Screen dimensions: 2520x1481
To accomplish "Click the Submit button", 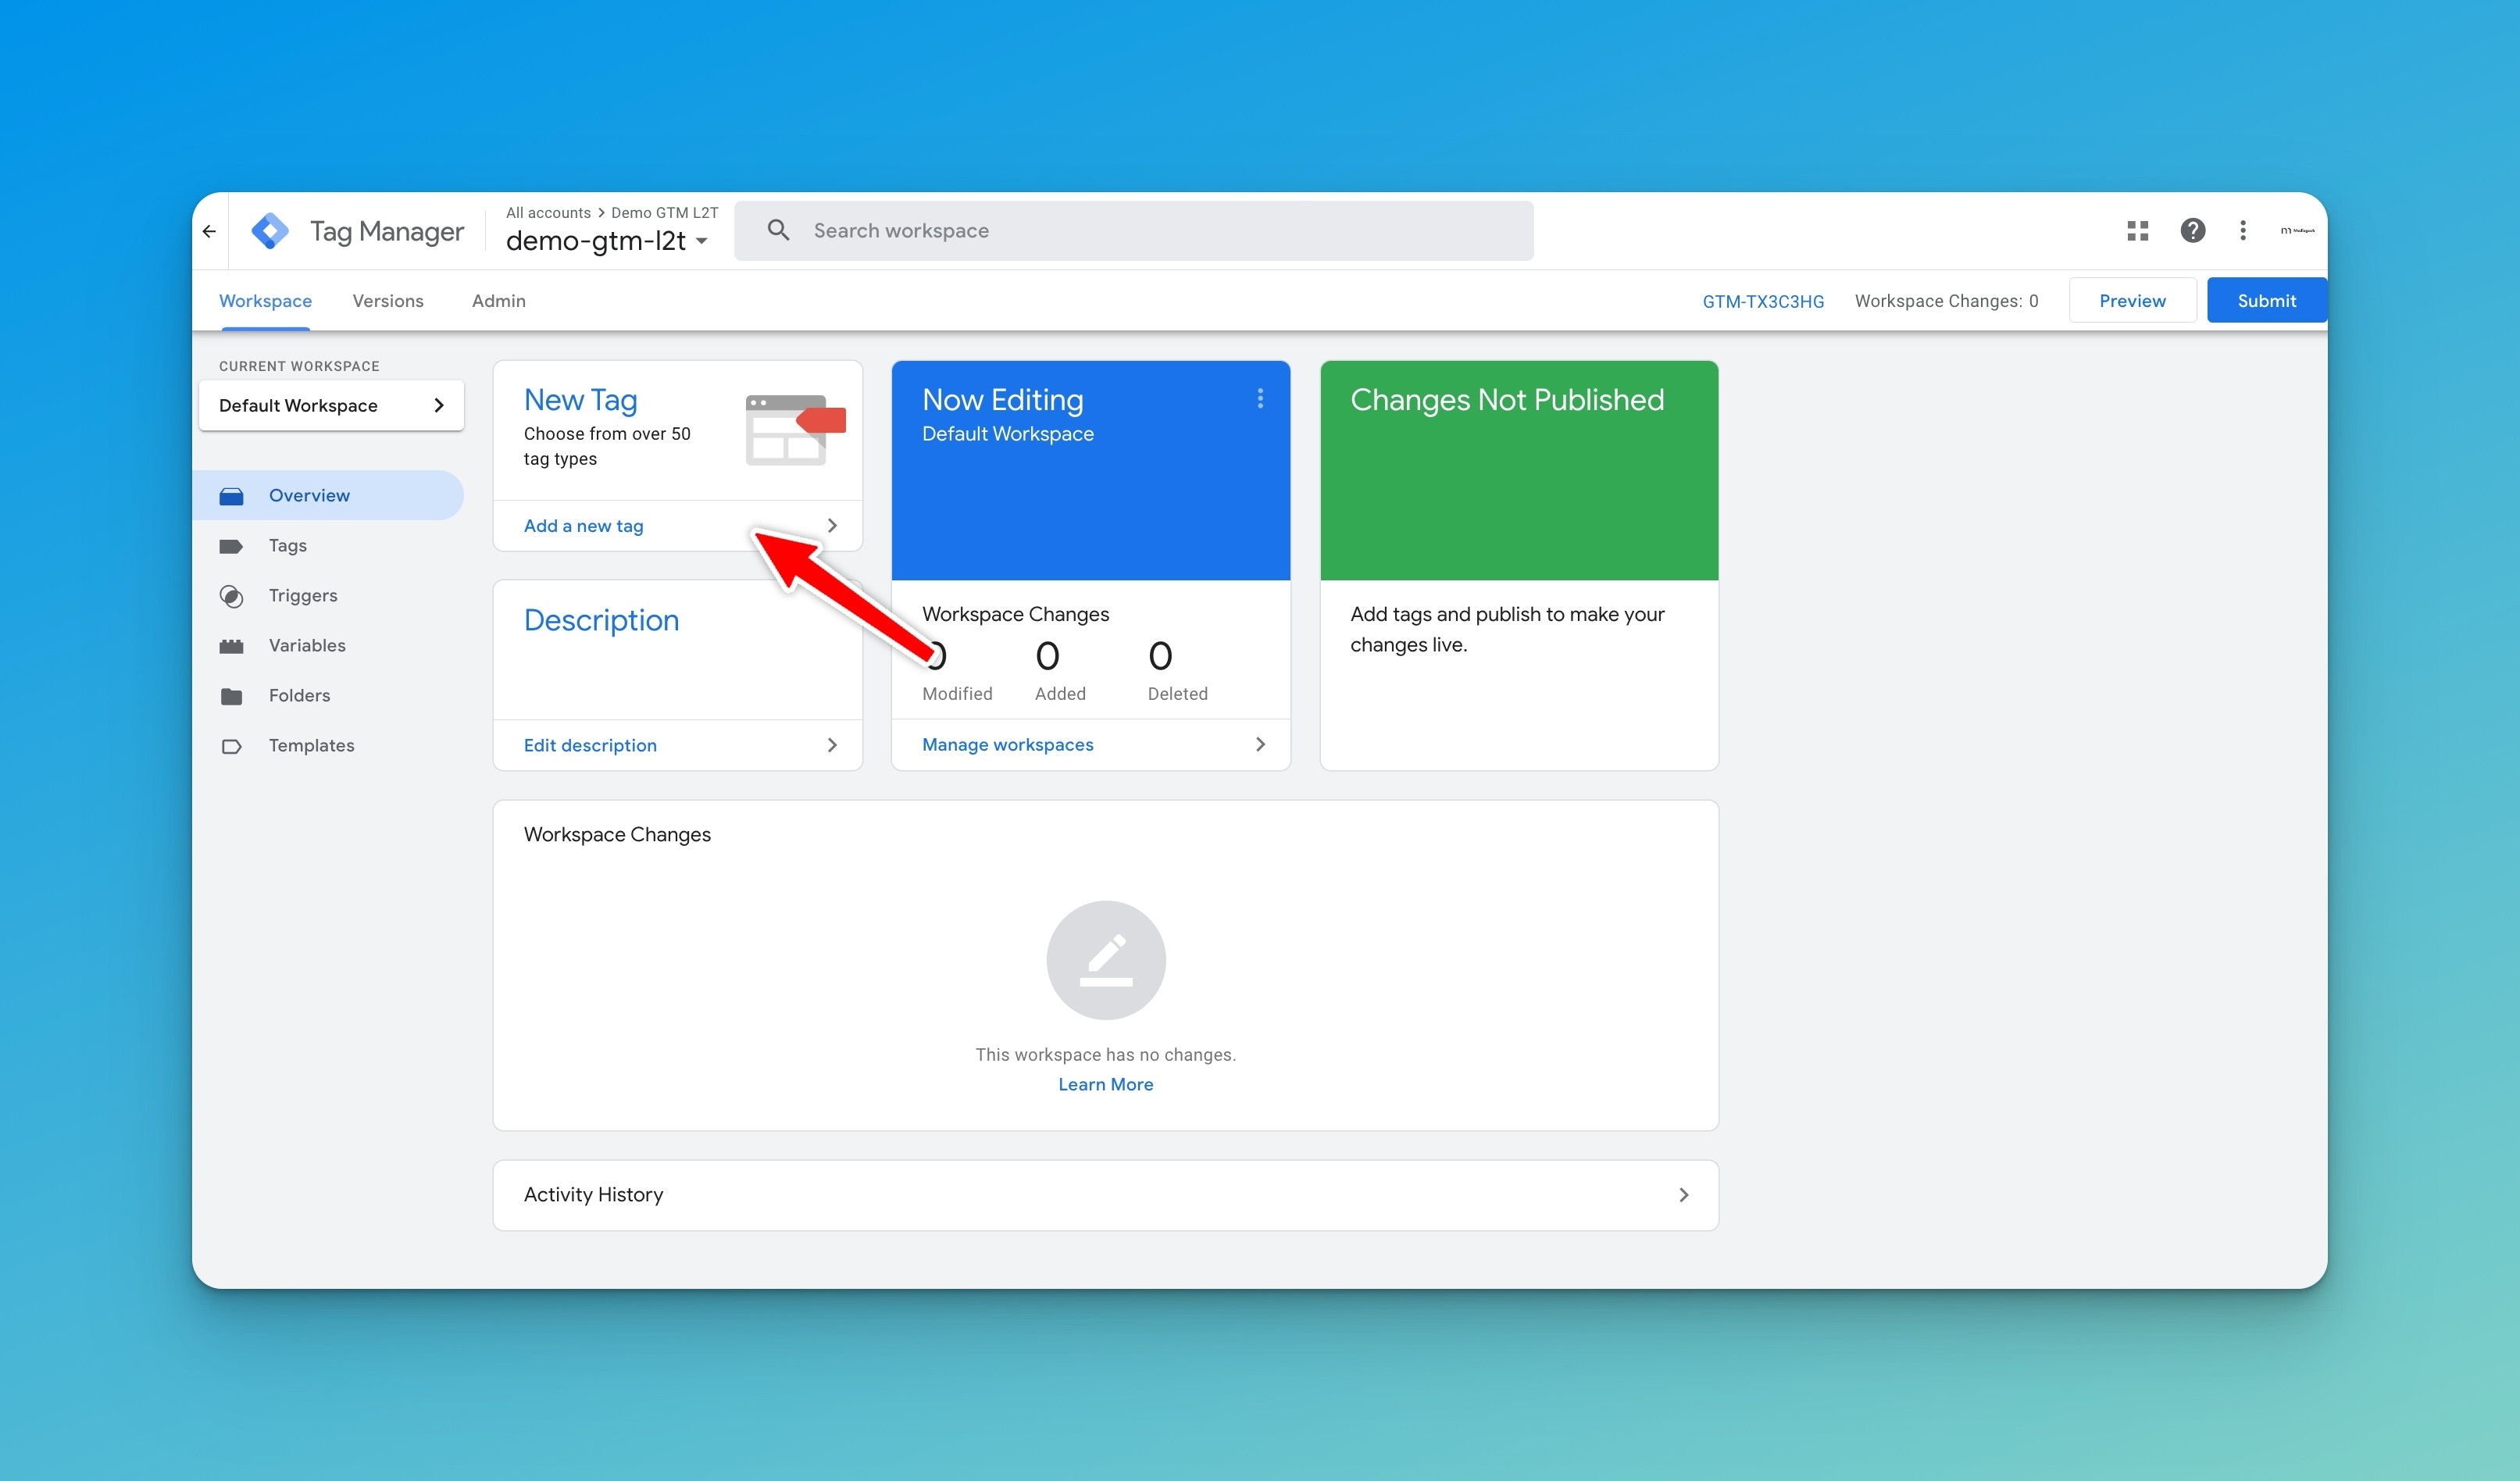I will point(2266,300).
